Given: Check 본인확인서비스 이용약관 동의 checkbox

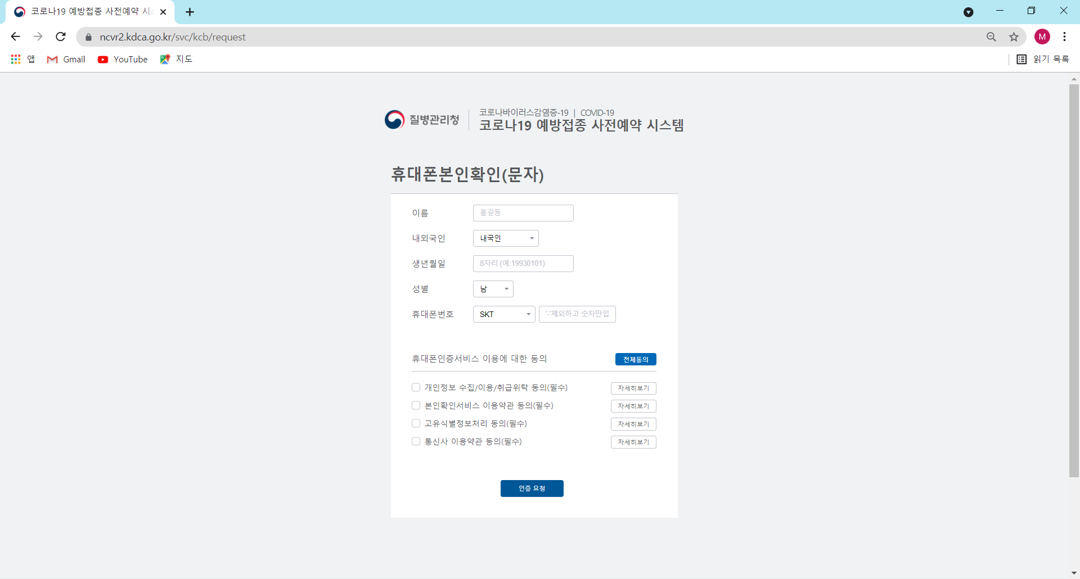Looking at the screenshot, I should 416,406.
